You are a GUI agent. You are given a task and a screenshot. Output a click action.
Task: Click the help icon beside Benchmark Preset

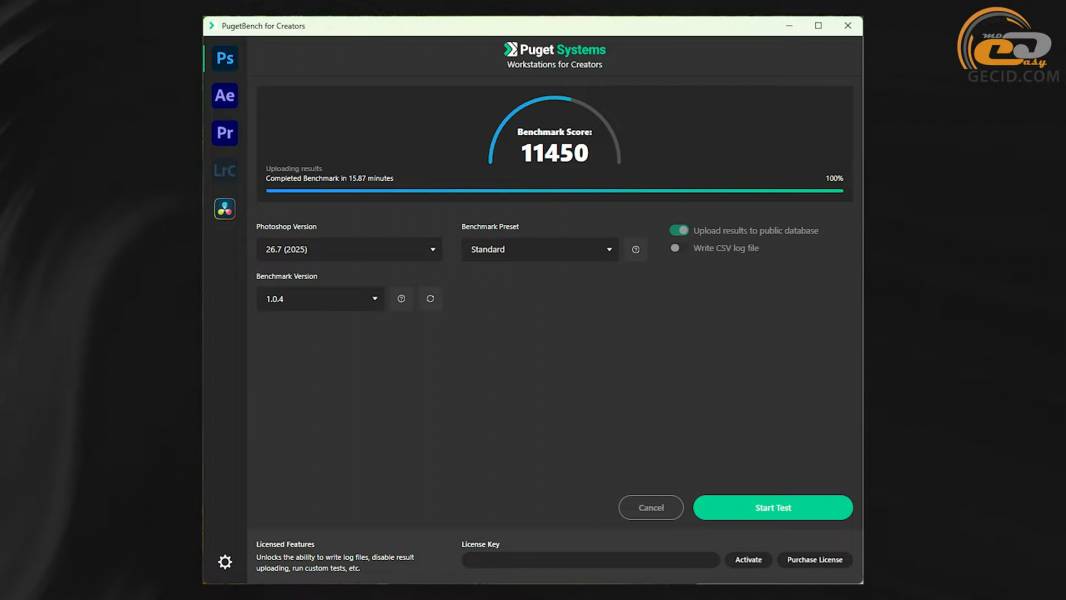pos(636,250)
